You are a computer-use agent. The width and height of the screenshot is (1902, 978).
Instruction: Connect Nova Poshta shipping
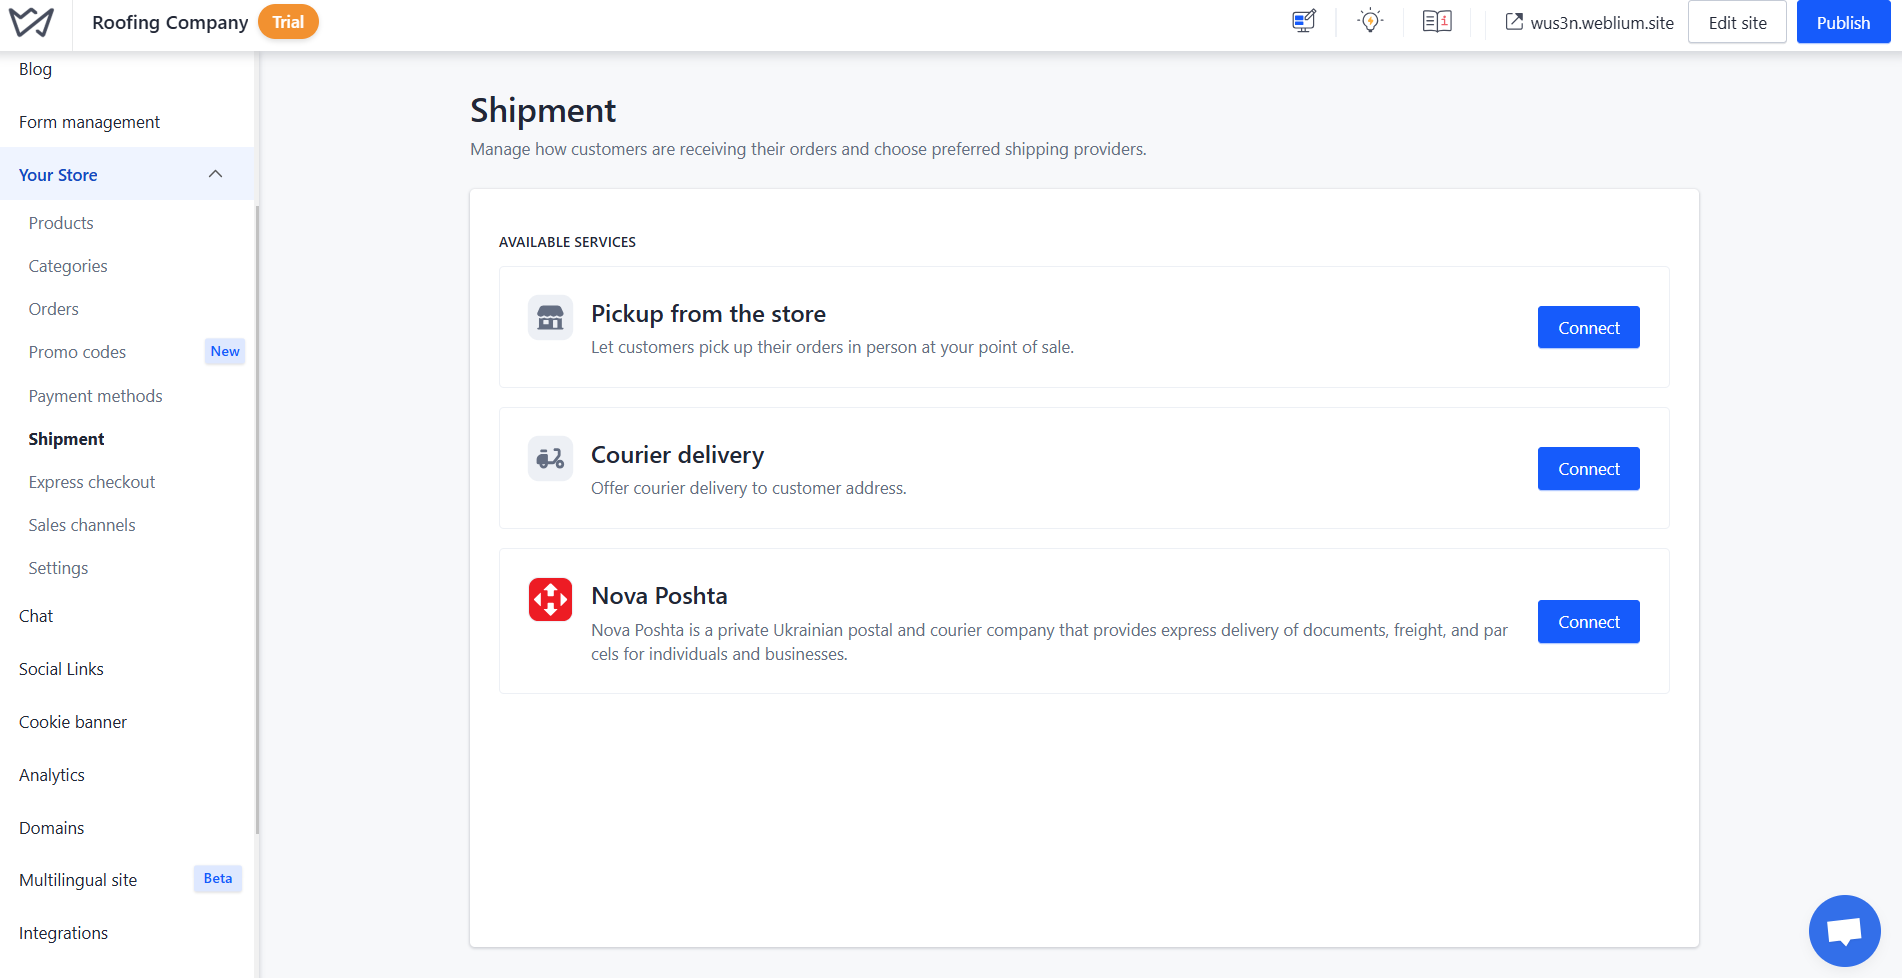pos(1588,622)
